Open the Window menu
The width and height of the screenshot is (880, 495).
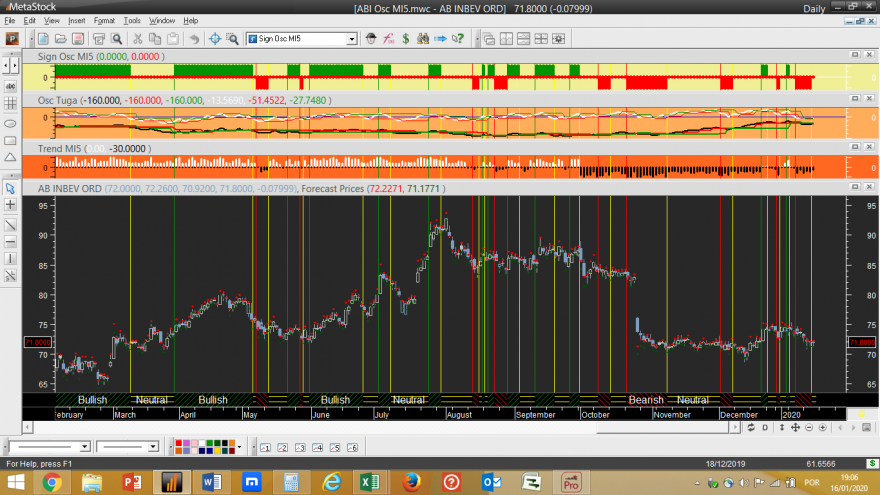click(x=162, y=21)
